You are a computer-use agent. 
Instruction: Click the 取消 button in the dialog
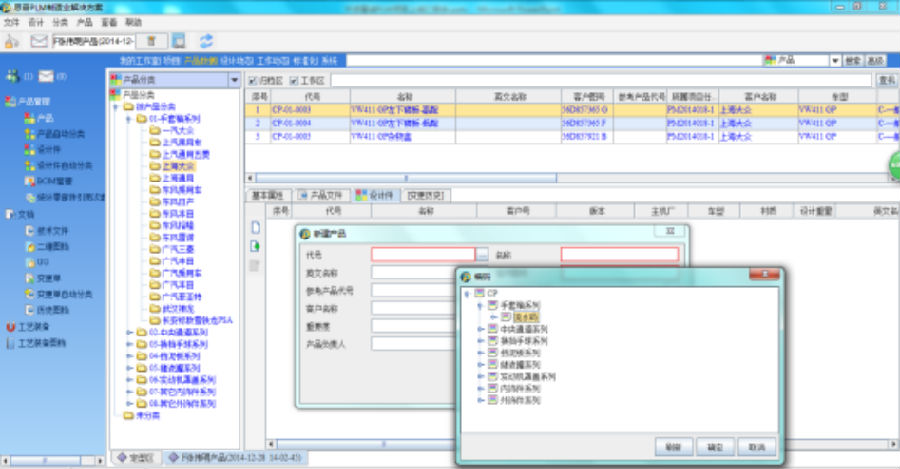[x=757, y=447]
